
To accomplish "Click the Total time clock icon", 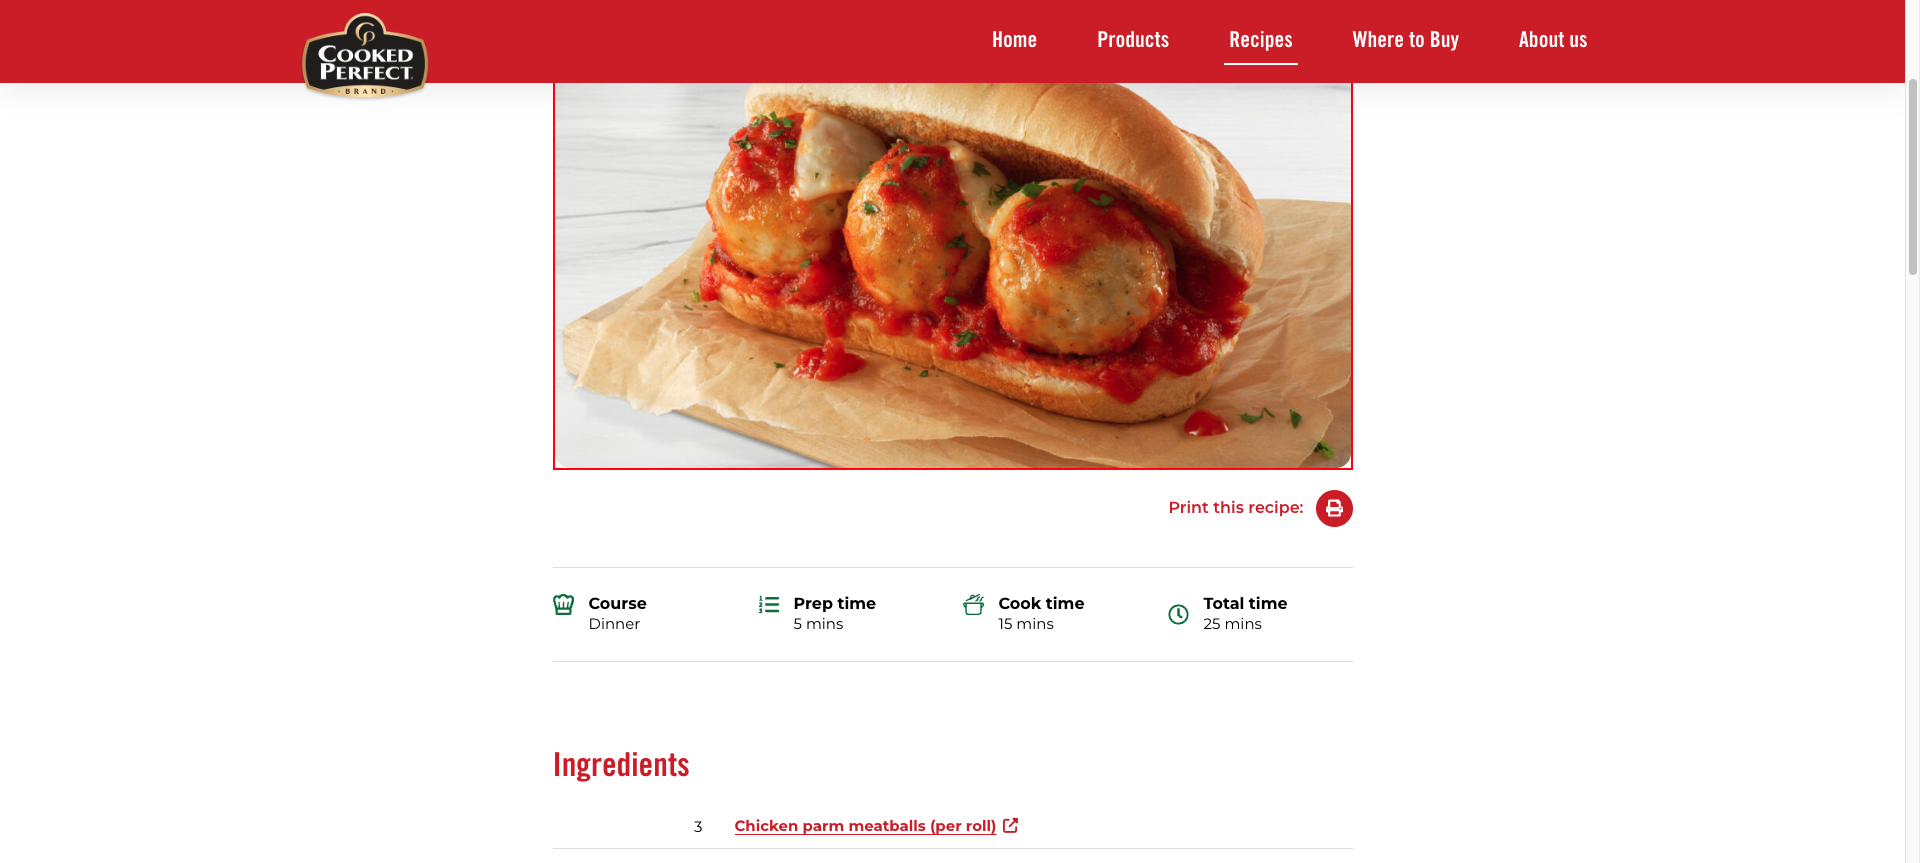I will [x=1179, y=614].
